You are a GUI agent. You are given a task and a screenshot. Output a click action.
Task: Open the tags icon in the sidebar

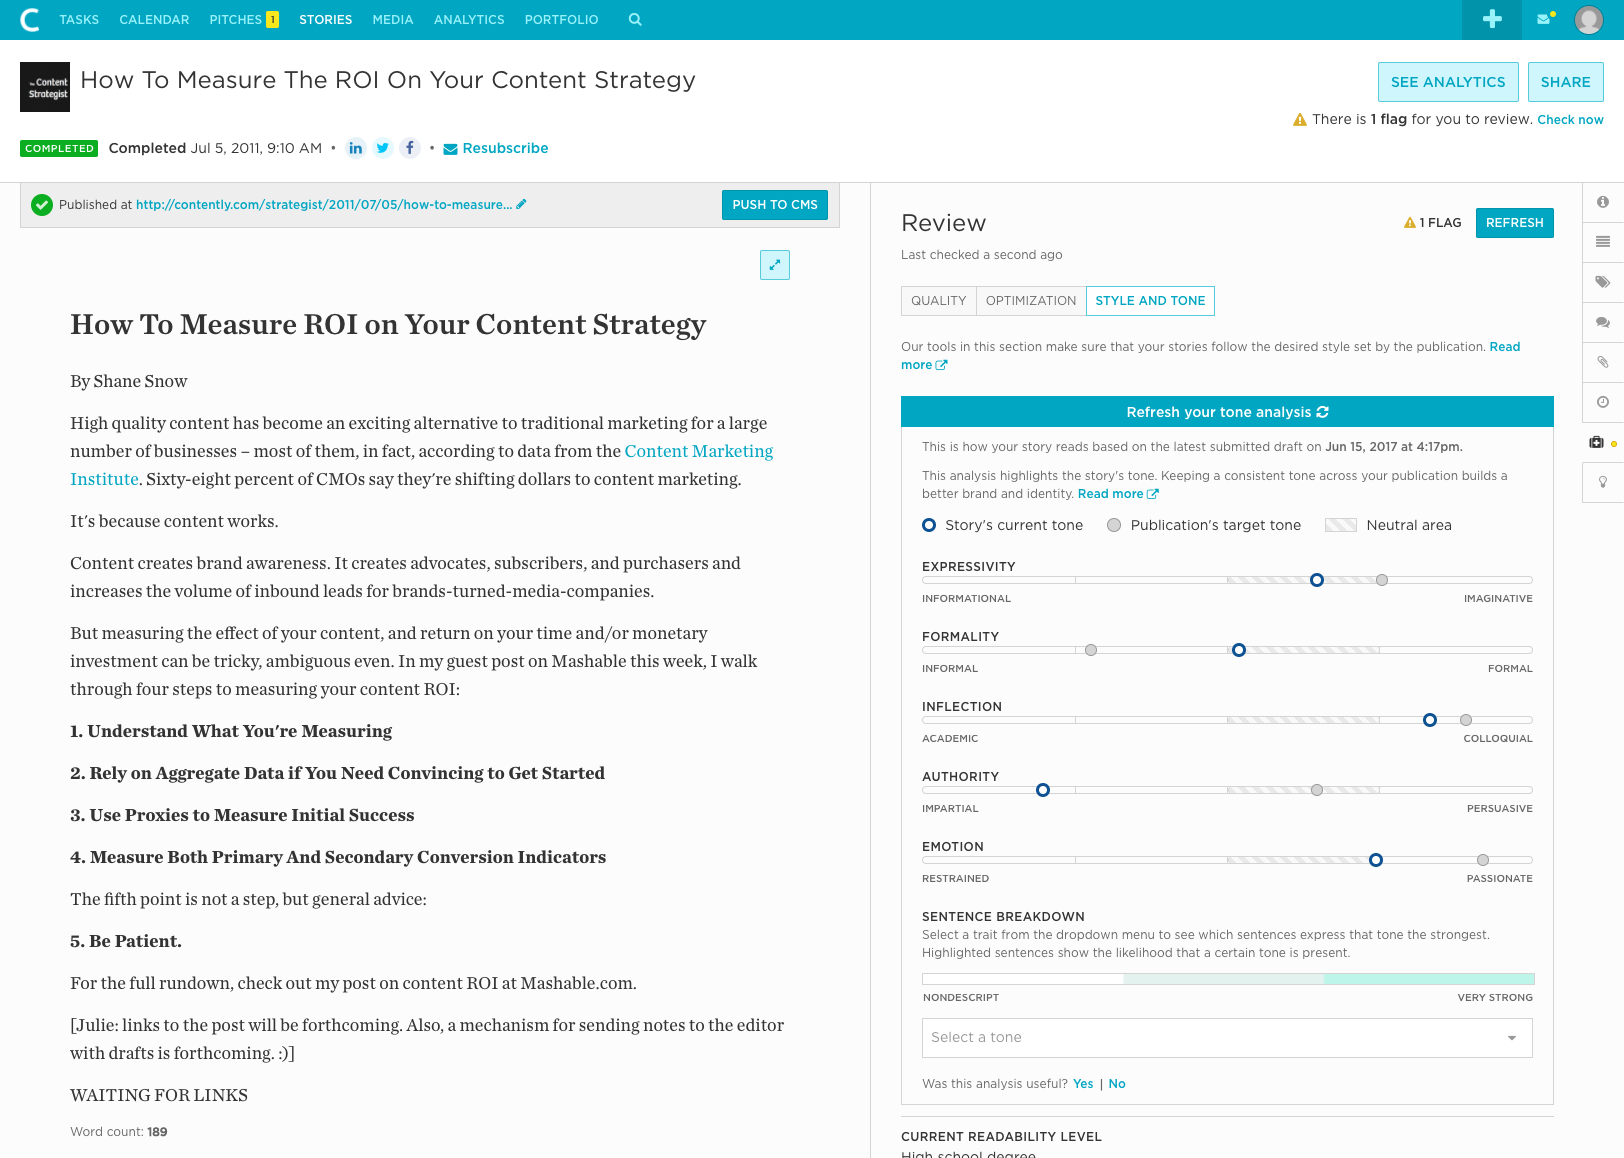pyautogui.click(x=1602, y=282)
